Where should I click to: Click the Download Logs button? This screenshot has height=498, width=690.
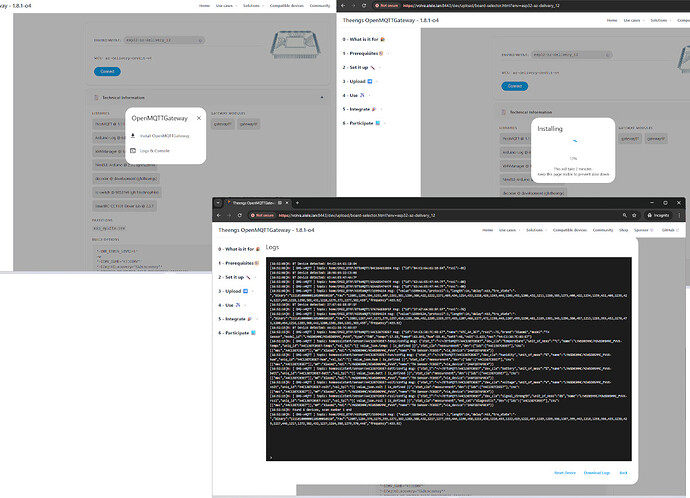(x=597, y=472)
